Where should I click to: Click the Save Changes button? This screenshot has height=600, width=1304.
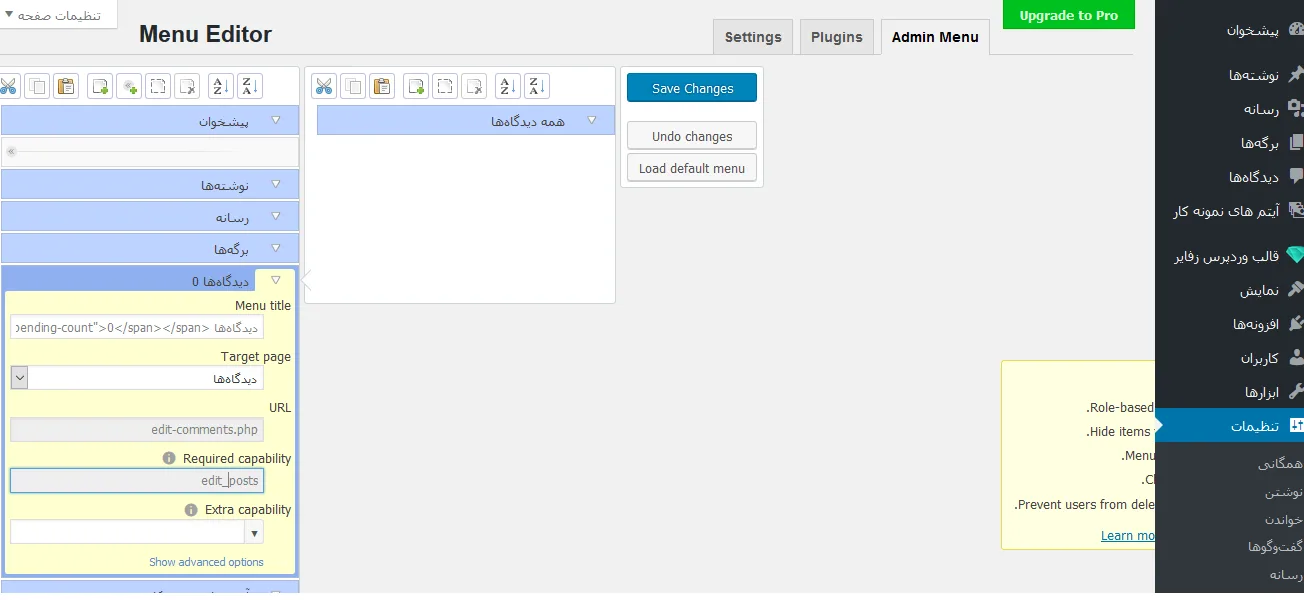(692, 88)
